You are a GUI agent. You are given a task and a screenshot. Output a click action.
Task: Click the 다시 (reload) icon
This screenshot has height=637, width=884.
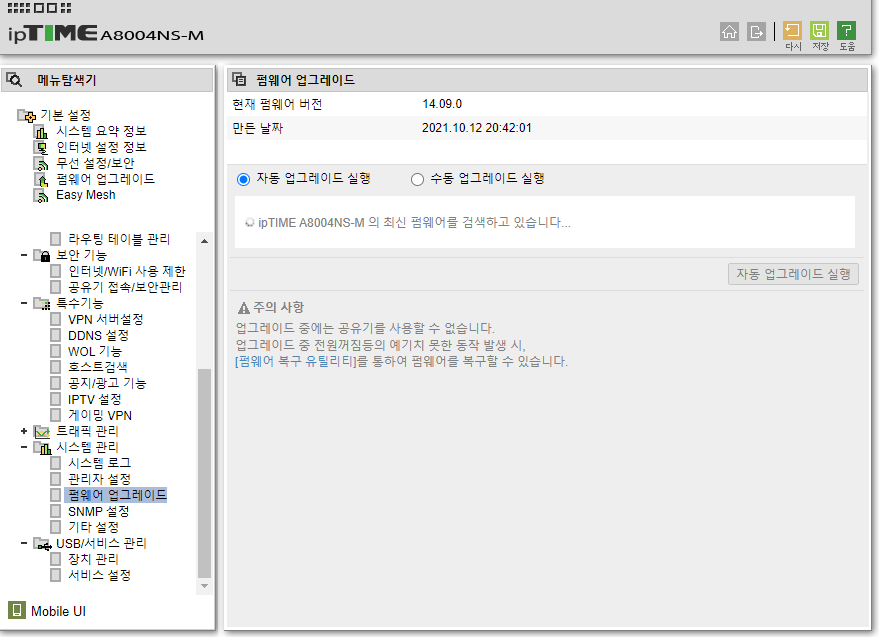click(x=792, y=31)
